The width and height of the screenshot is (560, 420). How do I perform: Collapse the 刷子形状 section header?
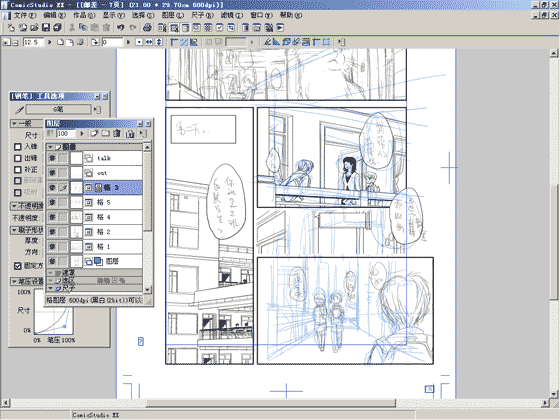pyautogui.click(x=14, y=230)
